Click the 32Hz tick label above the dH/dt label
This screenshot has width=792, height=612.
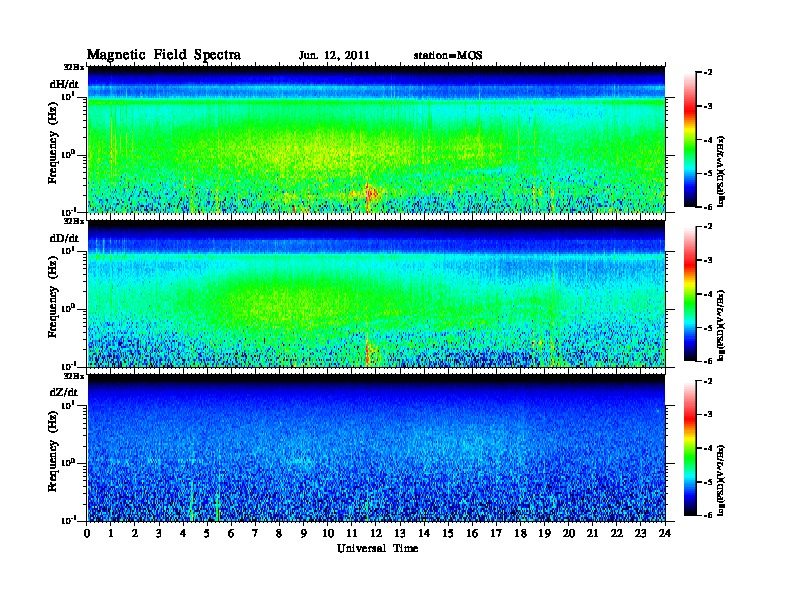coord(73,67)
